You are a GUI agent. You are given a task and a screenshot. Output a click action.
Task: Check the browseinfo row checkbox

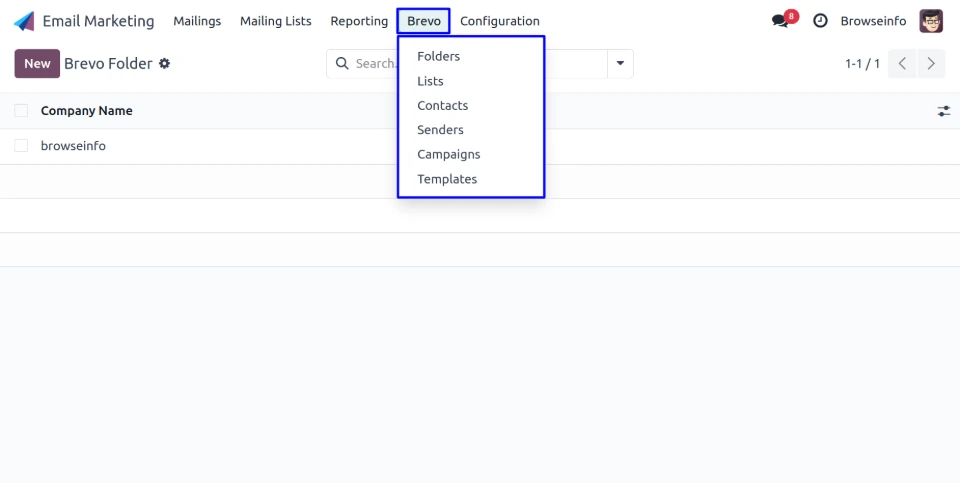[x=21, y=146]
